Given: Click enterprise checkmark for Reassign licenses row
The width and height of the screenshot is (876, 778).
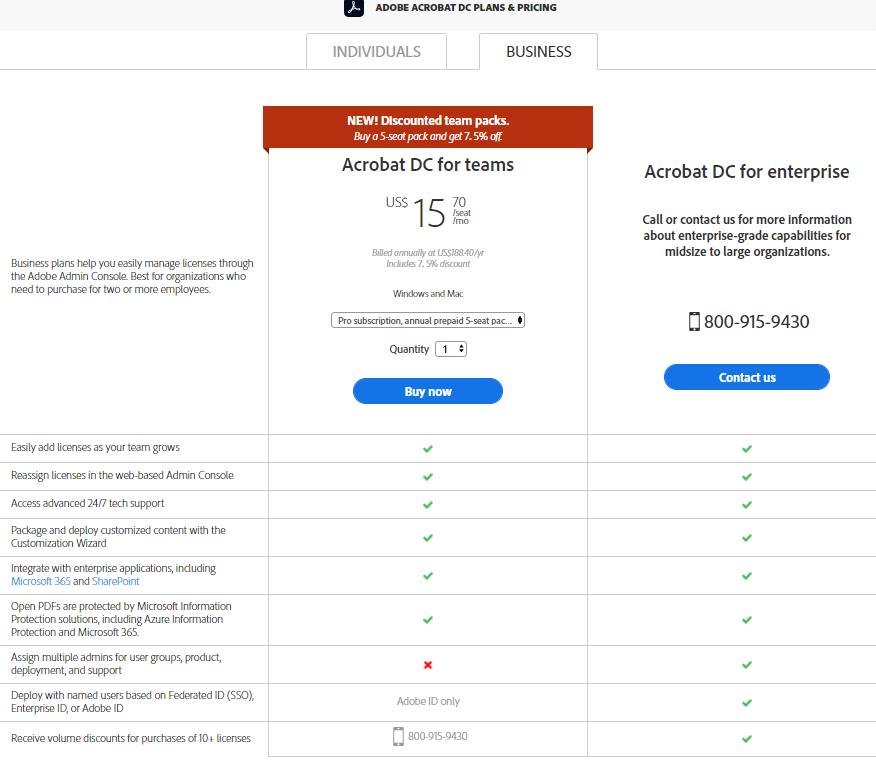Looking at the screenshot, I should [747, 476].
